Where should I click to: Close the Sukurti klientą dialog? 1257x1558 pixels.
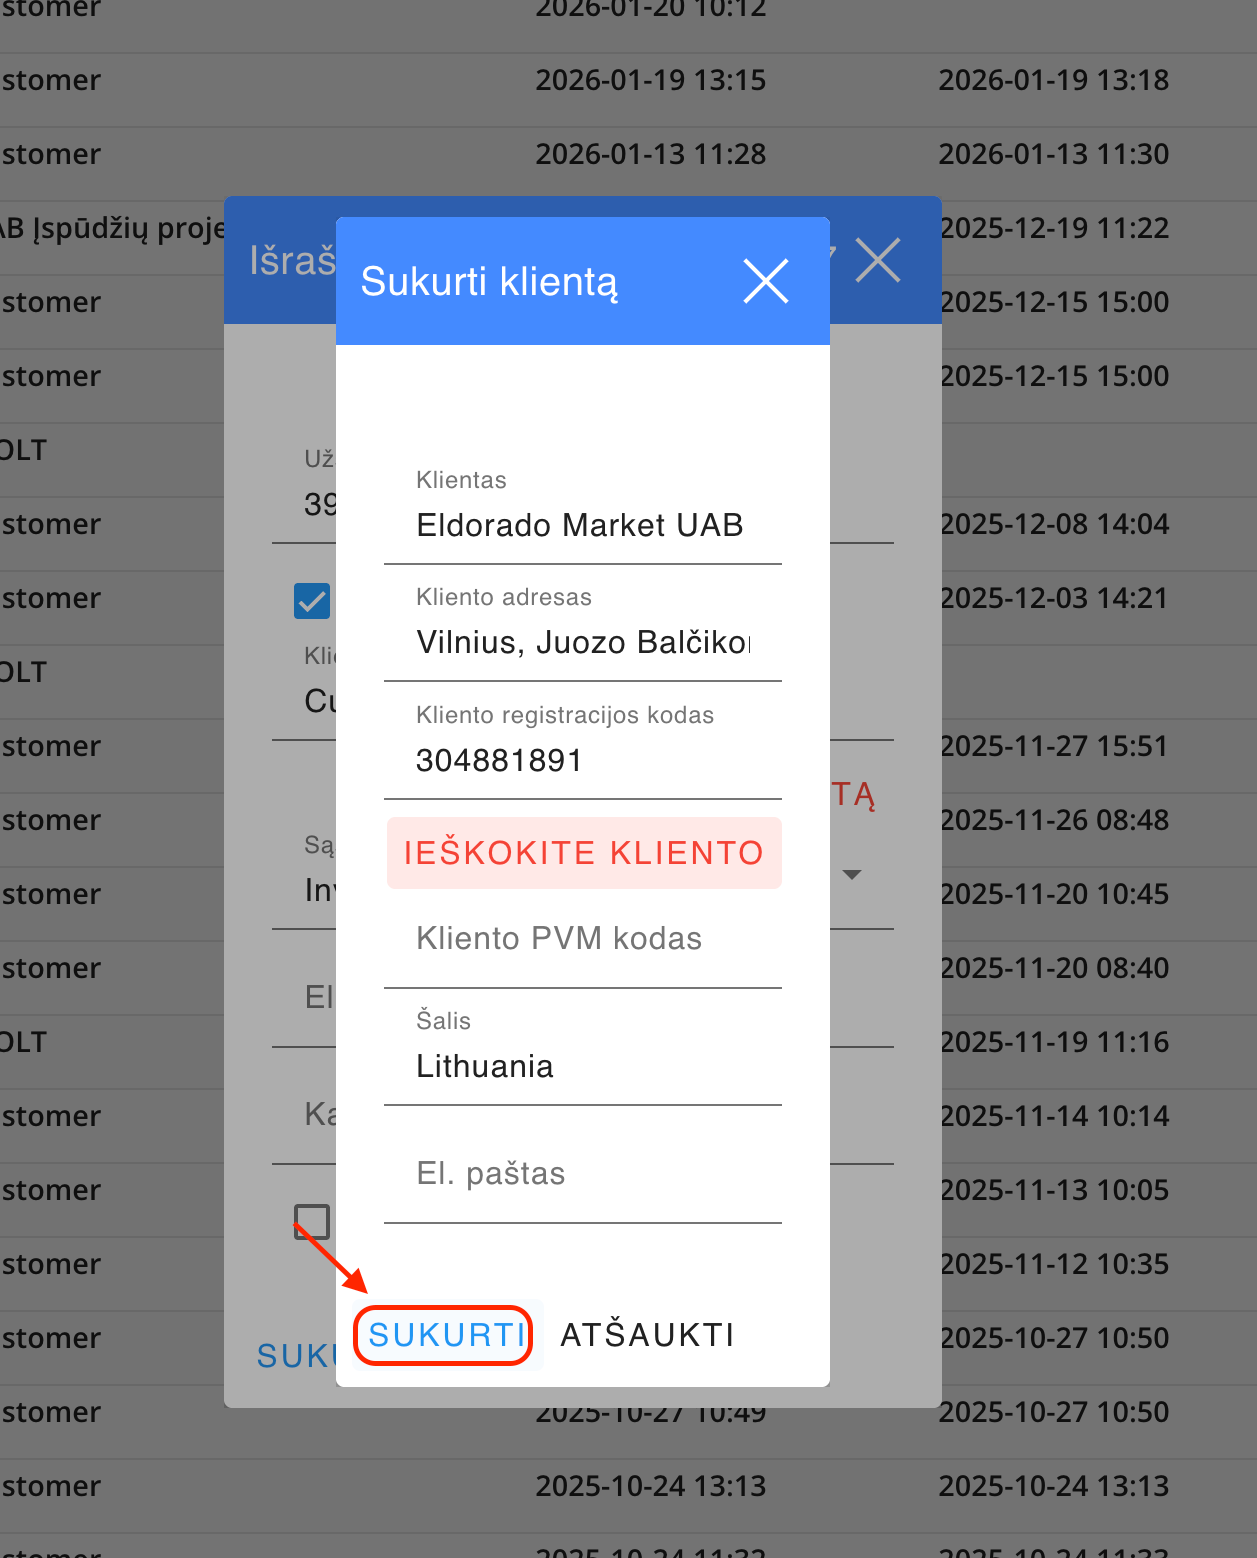coord(766,281)
